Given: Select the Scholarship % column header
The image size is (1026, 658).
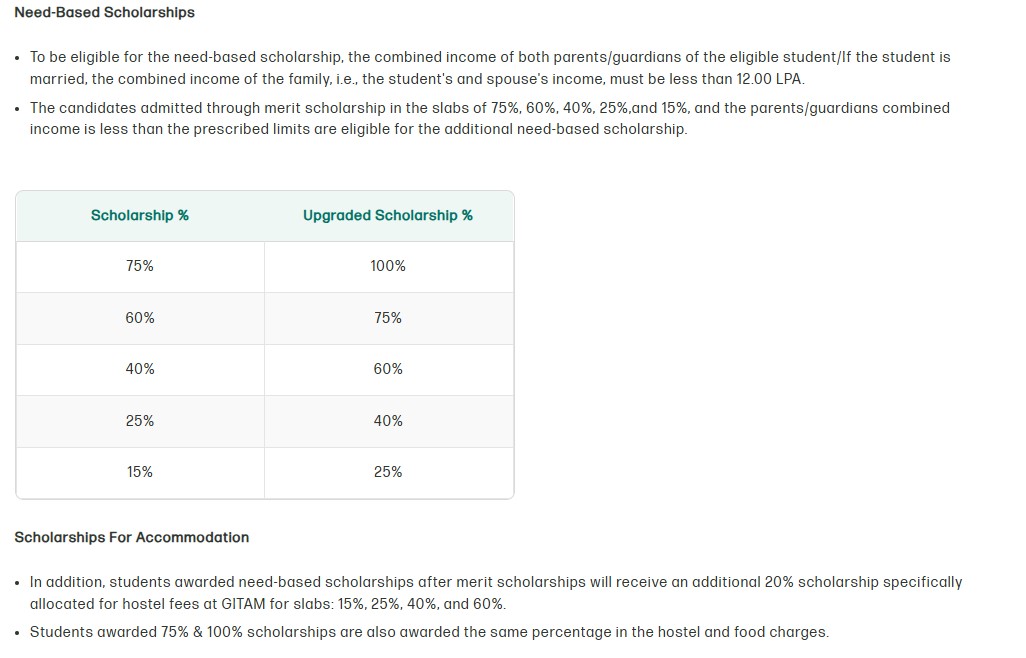Looking at the screenshot, I should tap(140, 216).
